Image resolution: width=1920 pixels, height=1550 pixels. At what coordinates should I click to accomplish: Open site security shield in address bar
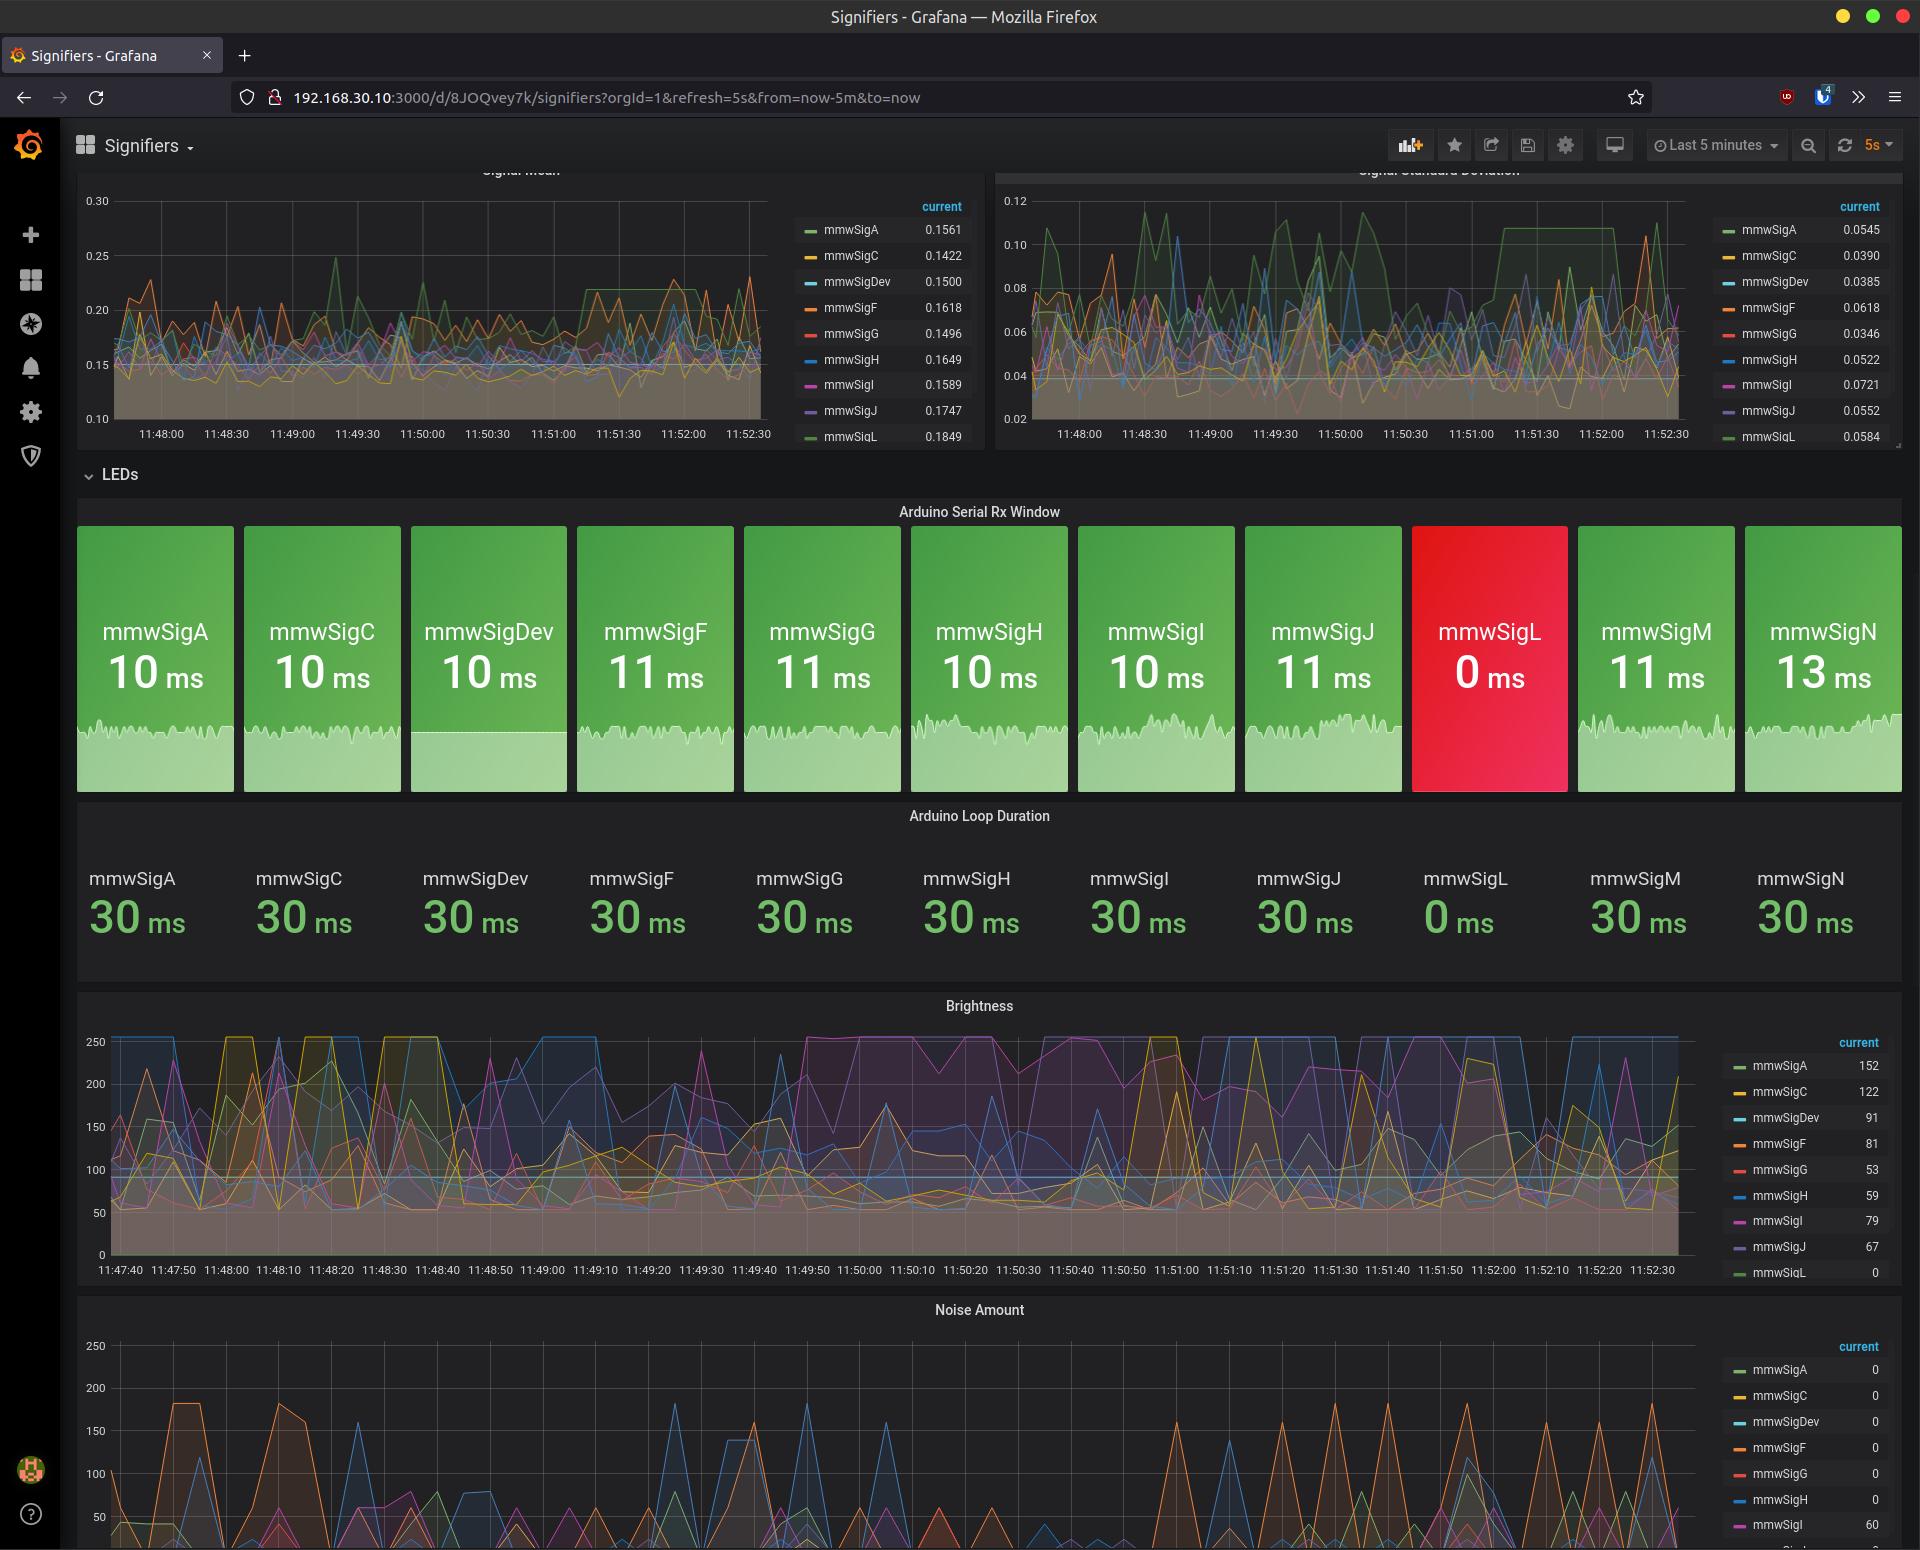click(247, 97)
